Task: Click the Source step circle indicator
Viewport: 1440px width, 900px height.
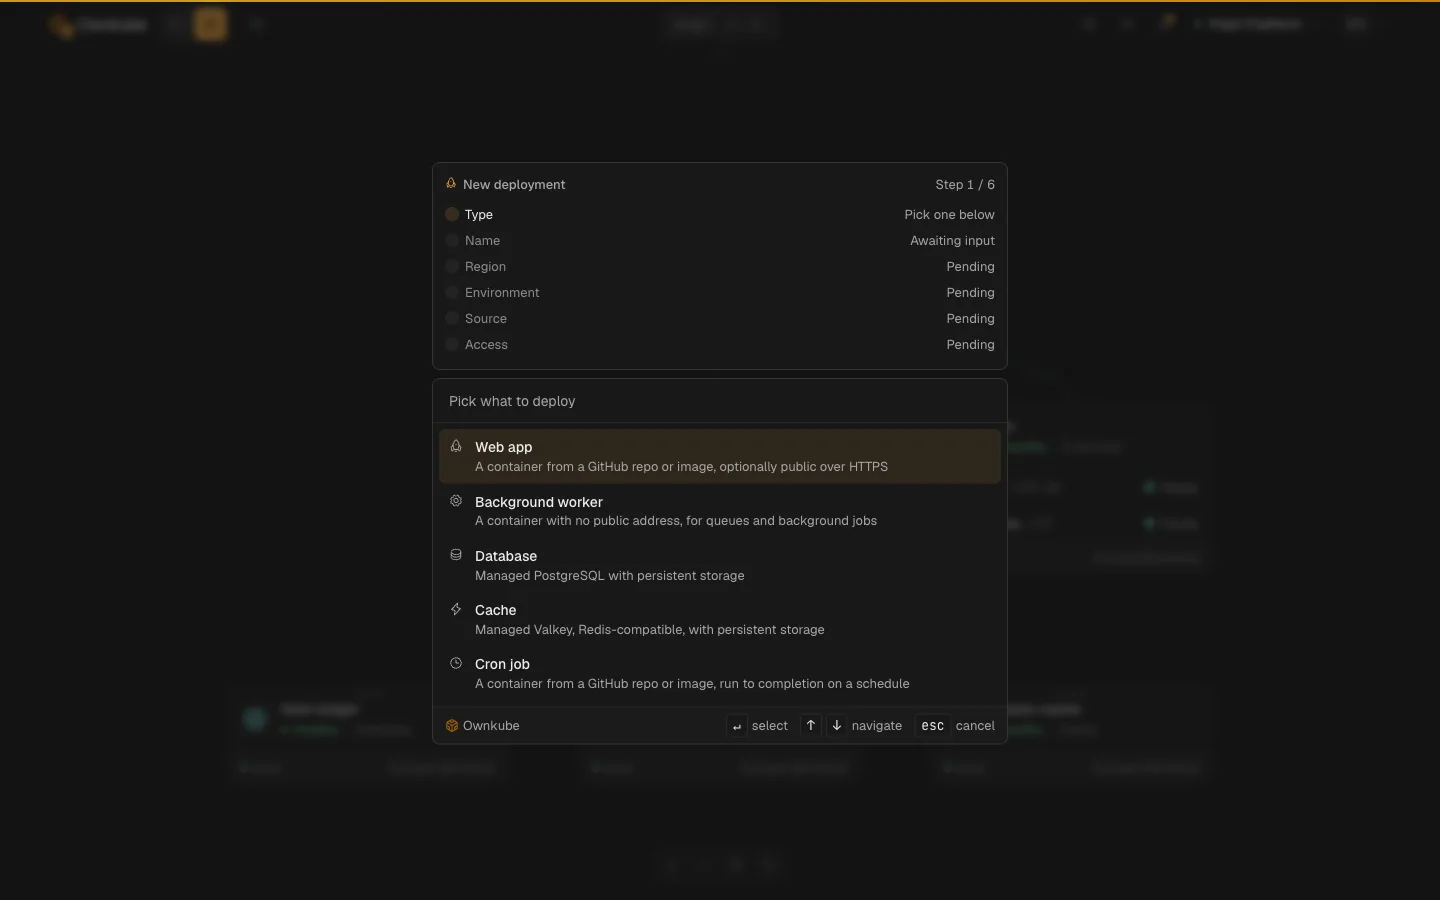Action: coord(452,318)
